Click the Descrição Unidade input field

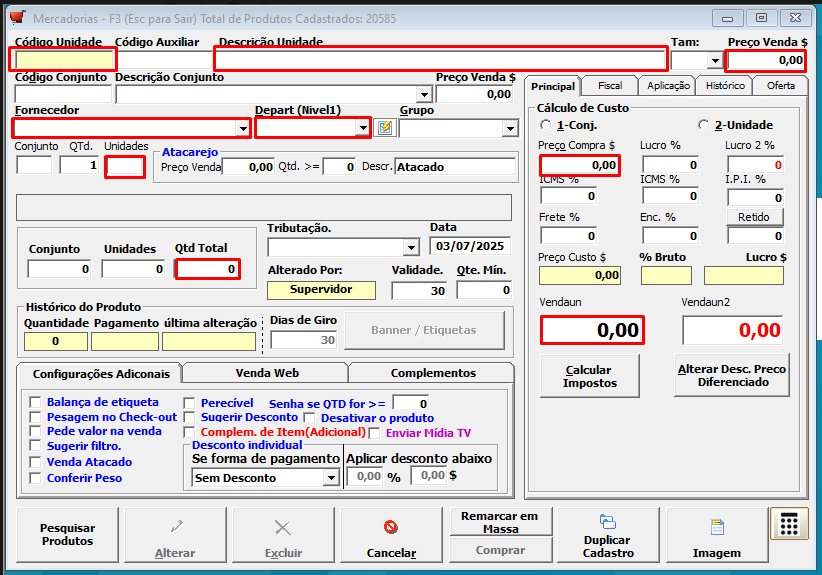440,60
